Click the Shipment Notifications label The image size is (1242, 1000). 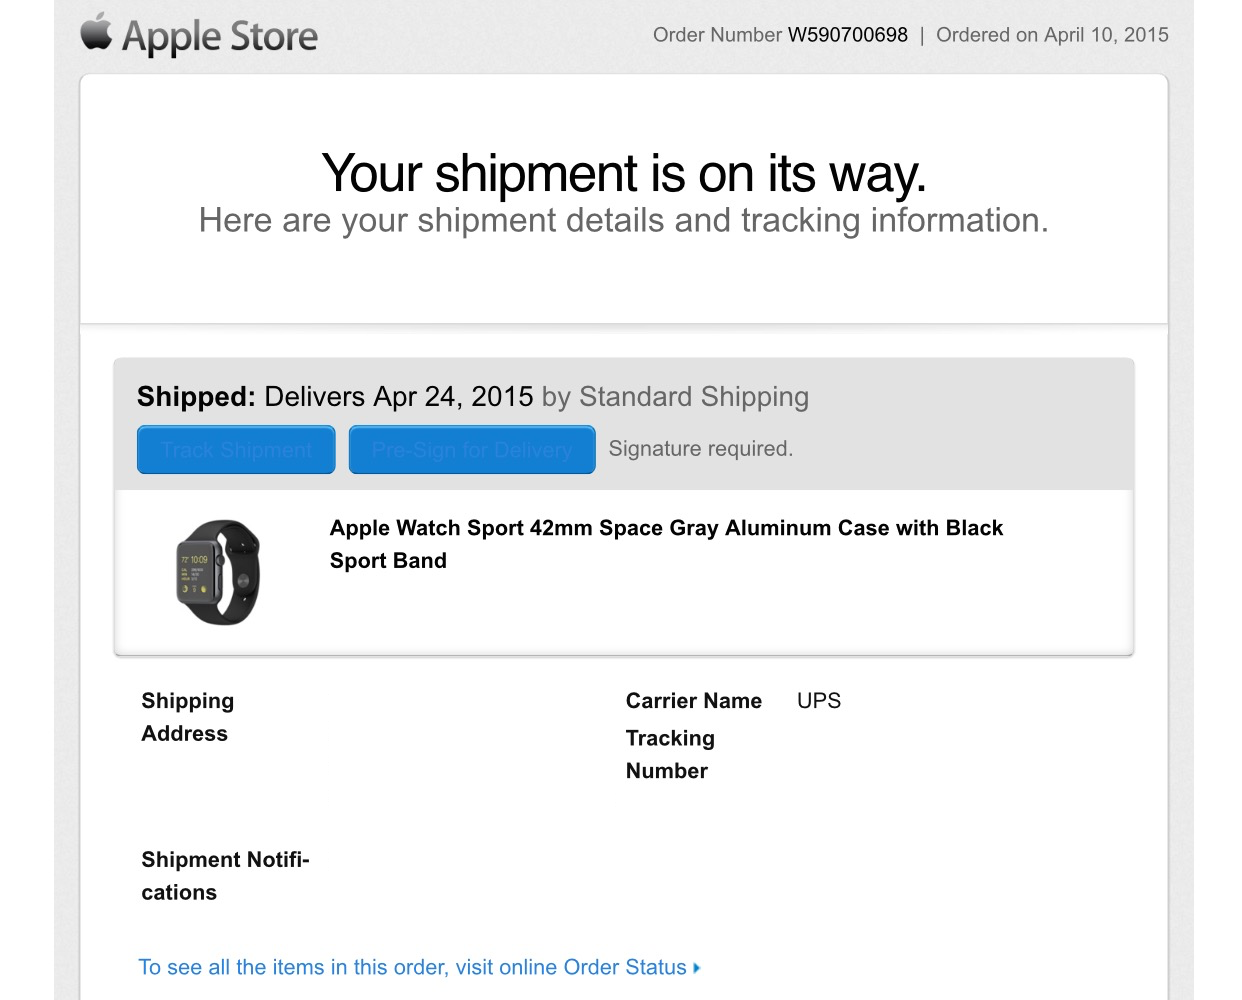tap(225, 876)
